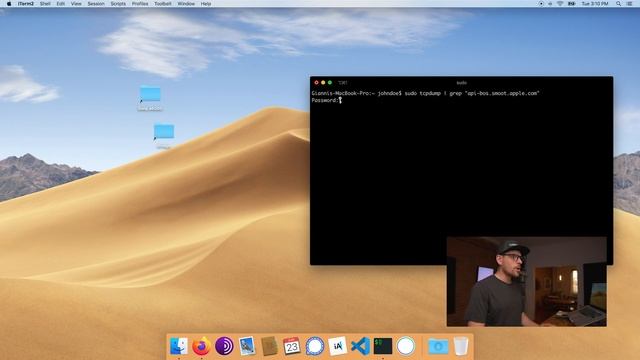Select the lower blue desktop folder

[164, 132]
